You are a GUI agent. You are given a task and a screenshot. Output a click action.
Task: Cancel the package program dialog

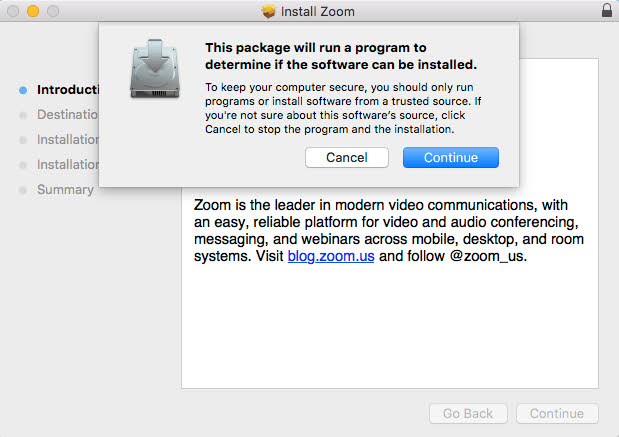click(x=347, y=158)
